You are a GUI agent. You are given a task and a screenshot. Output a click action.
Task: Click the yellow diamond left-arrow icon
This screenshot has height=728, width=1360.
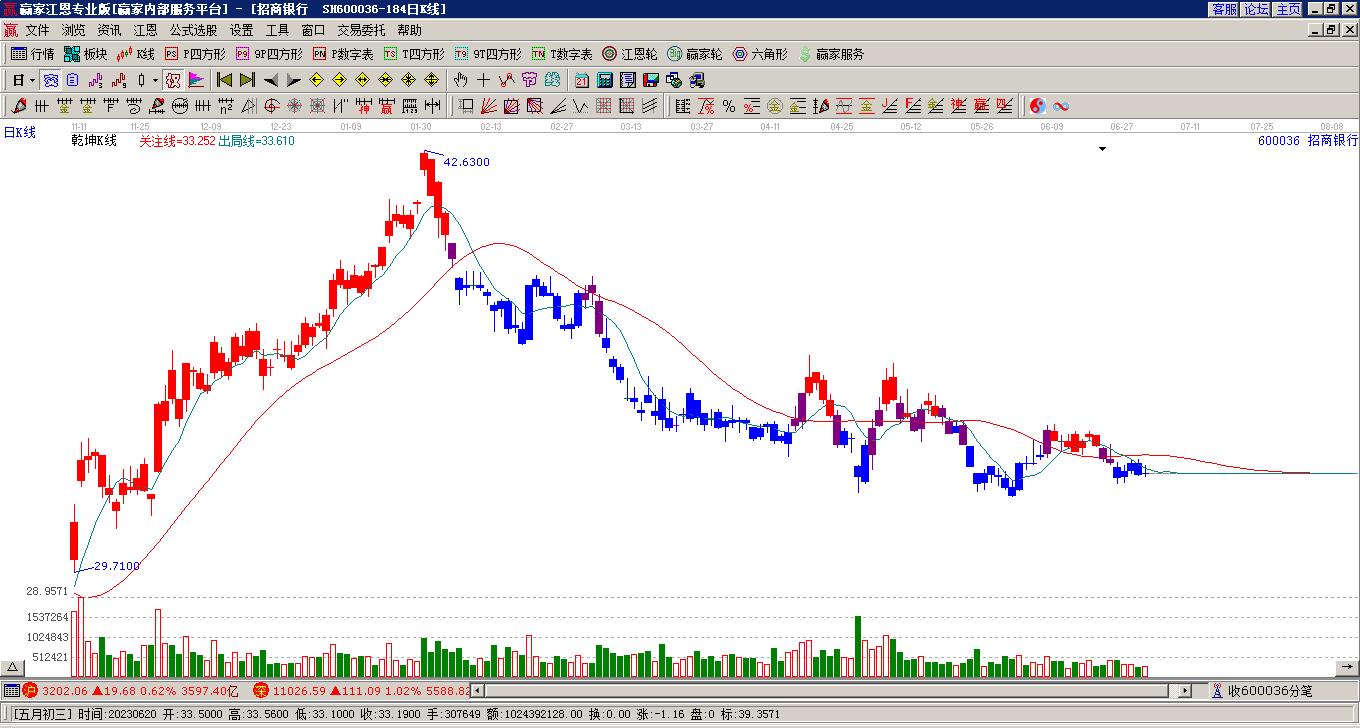316,80
